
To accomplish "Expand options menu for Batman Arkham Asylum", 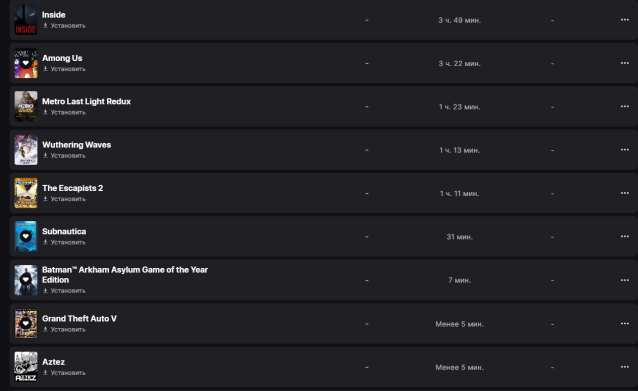I will (625, 280).
